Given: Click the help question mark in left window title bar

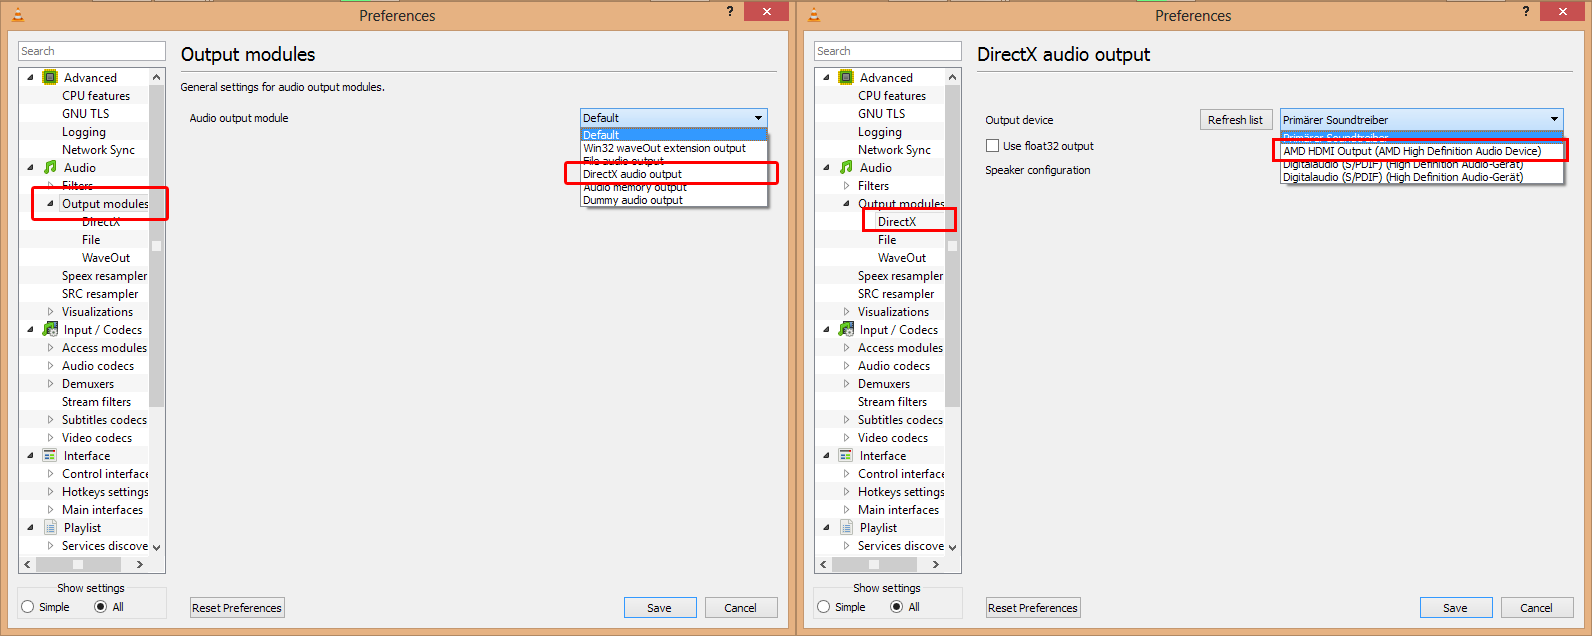Looking at the screenshot, I should point(730,11).
